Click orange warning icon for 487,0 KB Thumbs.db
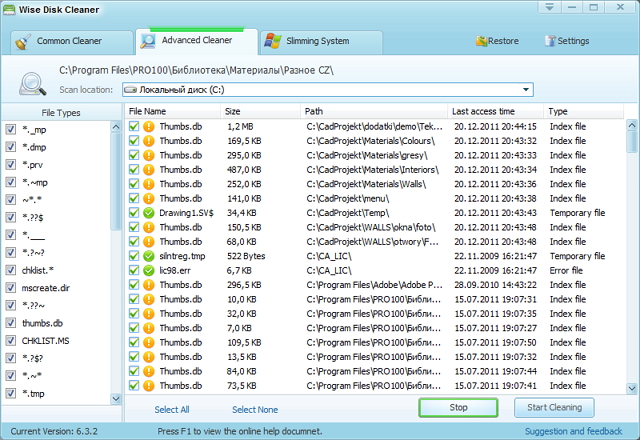The image size is (640, 440). point(149,169)
